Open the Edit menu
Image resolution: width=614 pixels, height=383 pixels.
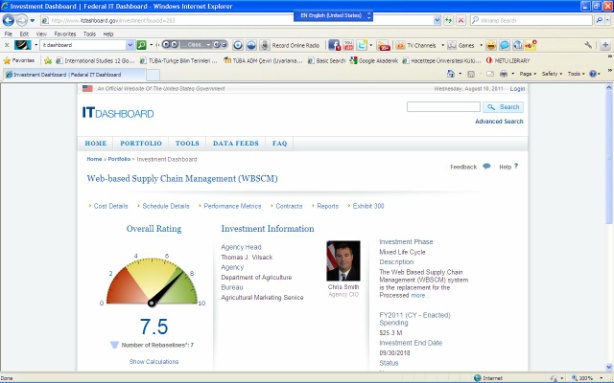tap(24, 34)
